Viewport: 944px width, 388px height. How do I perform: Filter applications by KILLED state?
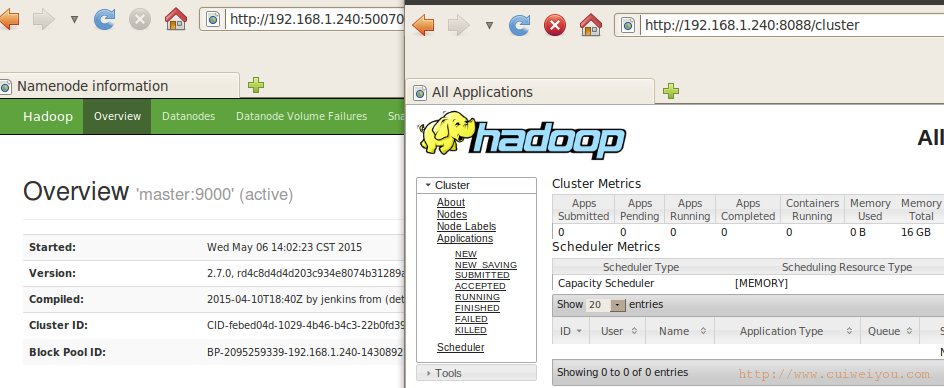(471, 330)
